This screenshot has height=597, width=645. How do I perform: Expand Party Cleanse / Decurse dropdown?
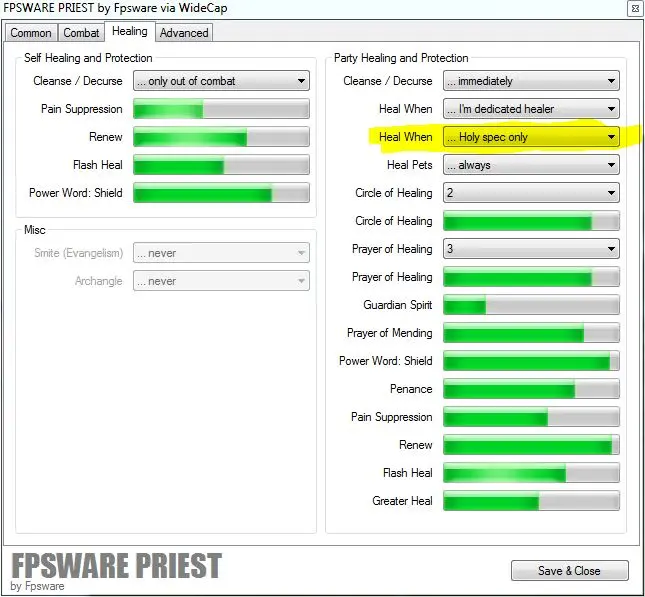(531, 81)
